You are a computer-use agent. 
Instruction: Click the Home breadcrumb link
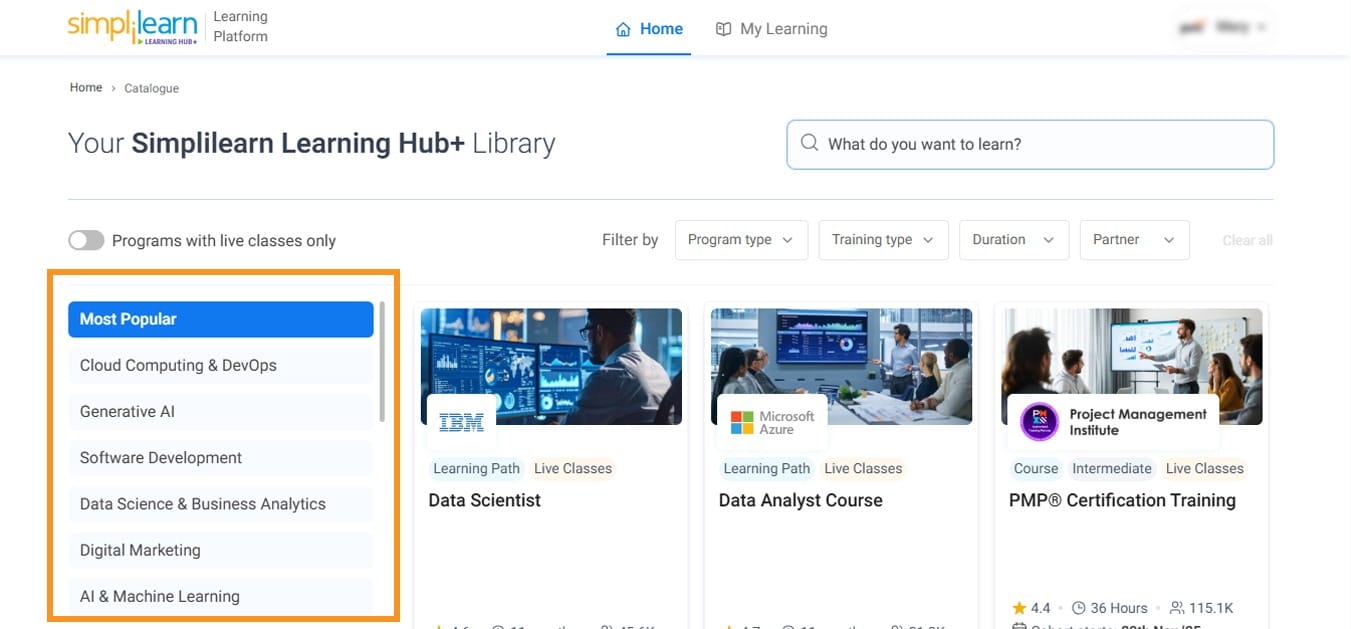86,88
